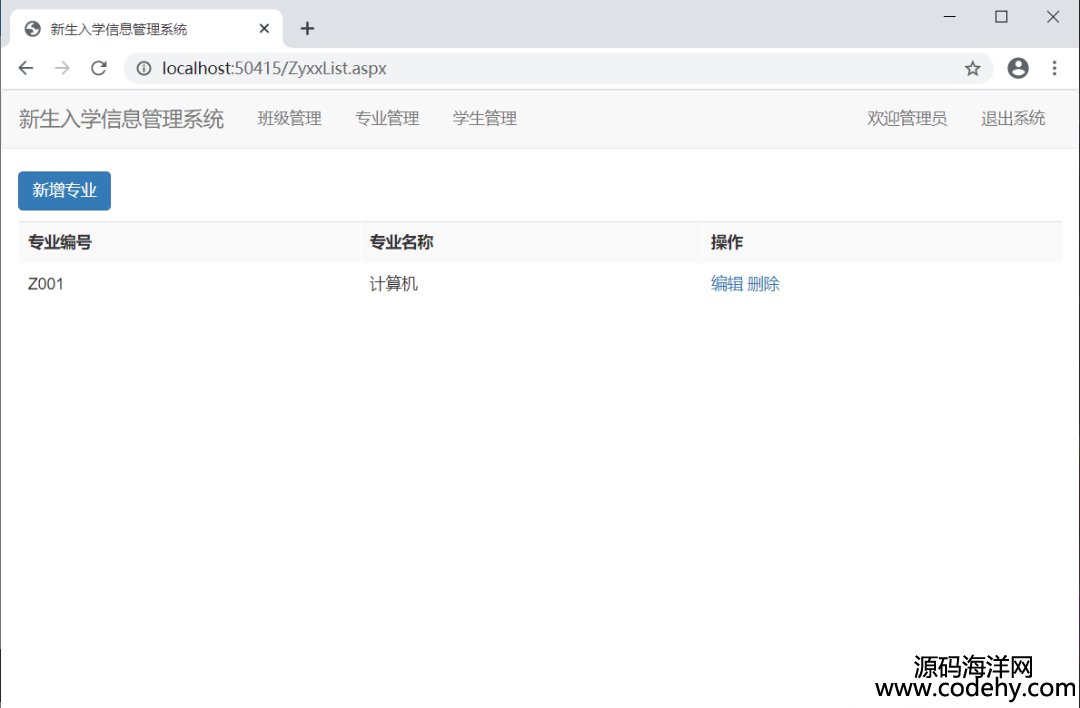Select the 新生入学信息管理系统 browser tab

point(130,28)
